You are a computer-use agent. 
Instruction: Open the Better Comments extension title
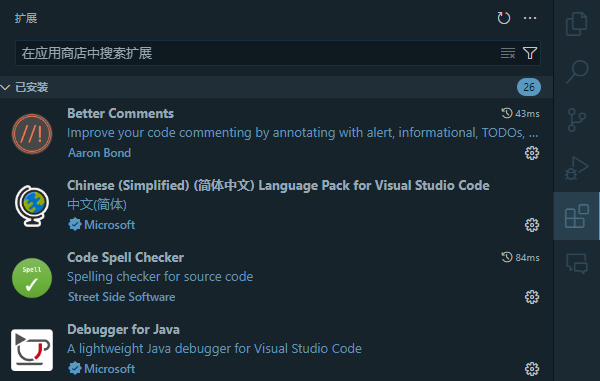[x=121, y=114]
